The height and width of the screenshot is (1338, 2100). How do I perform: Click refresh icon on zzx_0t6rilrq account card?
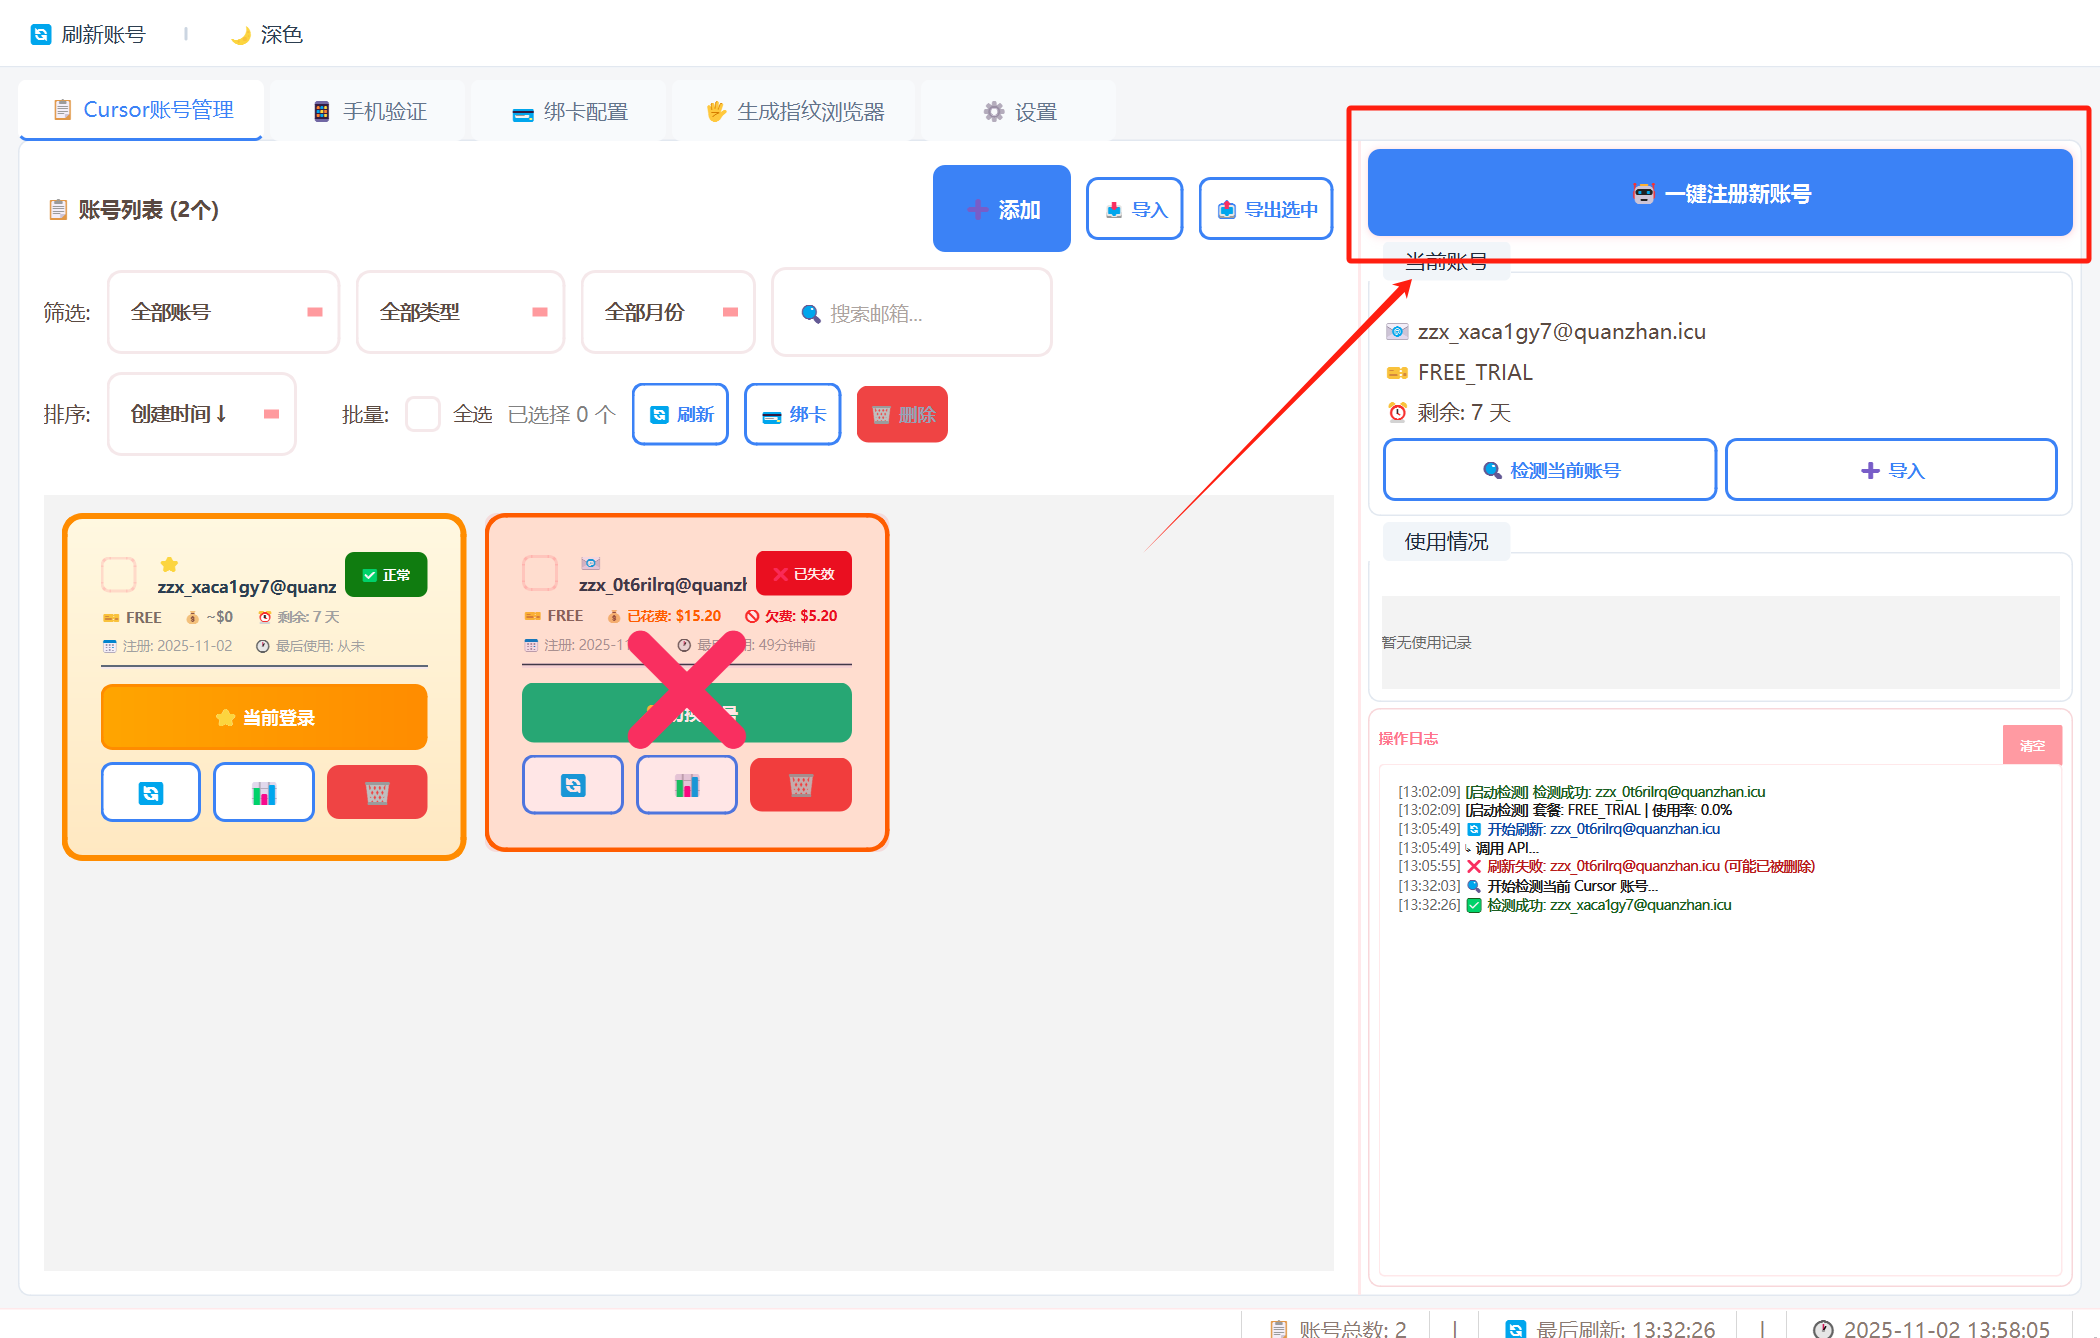573,785
